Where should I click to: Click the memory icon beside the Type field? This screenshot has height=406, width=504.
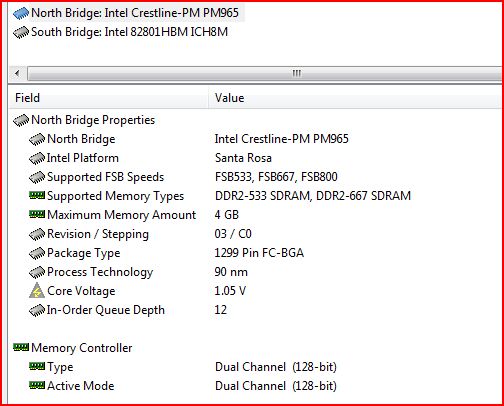coord(37,367)
